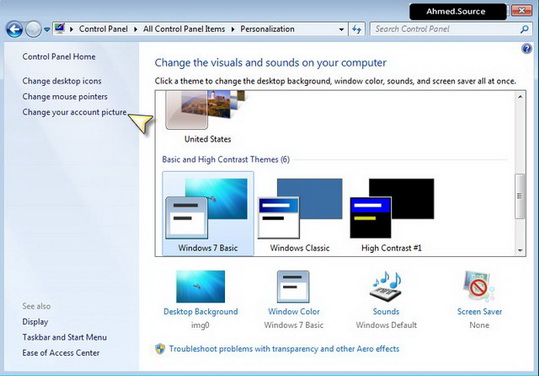Click the Window Color text link
This screenshot has height=376, width=539.
(294, 312)
